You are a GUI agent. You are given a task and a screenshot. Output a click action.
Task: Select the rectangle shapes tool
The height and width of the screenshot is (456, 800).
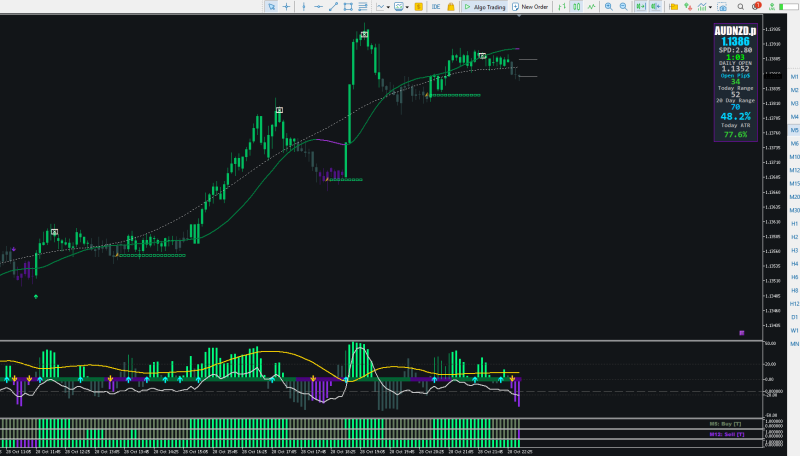pos(348,7)
